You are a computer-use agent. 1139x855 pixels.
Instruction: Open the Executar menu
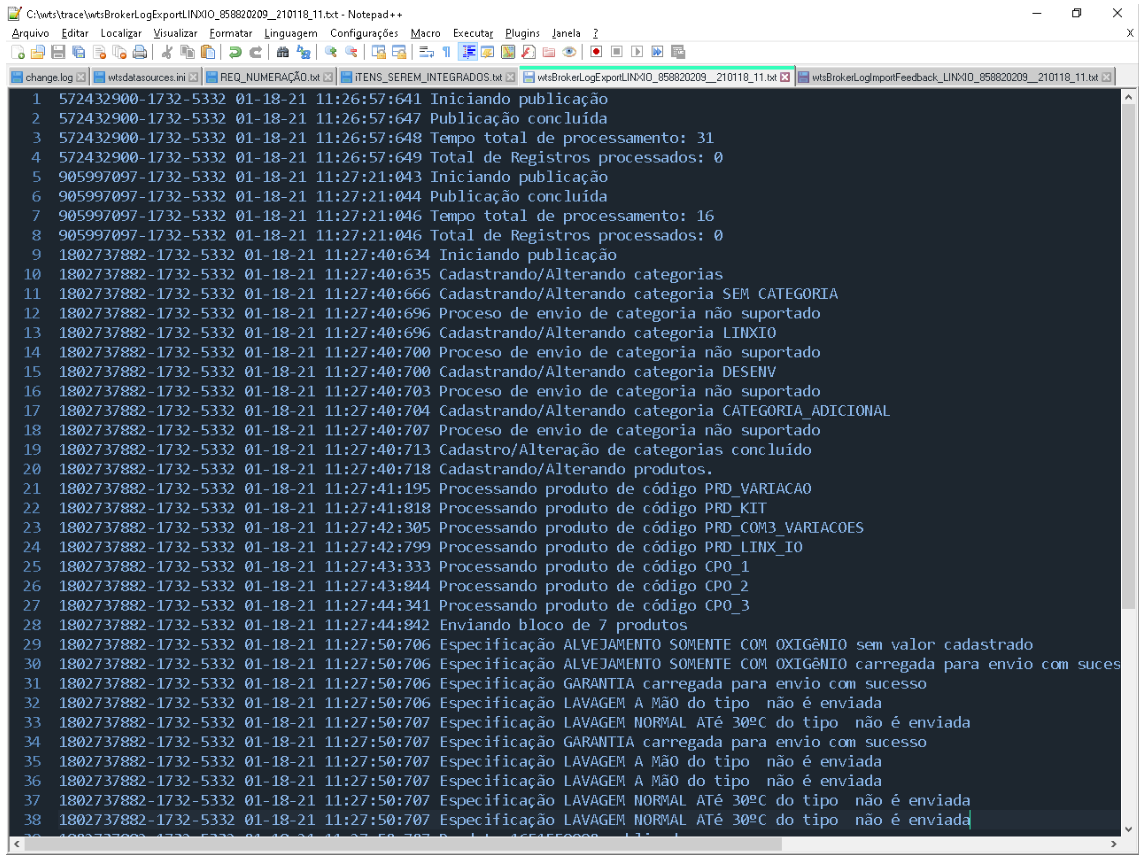coord(473,33)
